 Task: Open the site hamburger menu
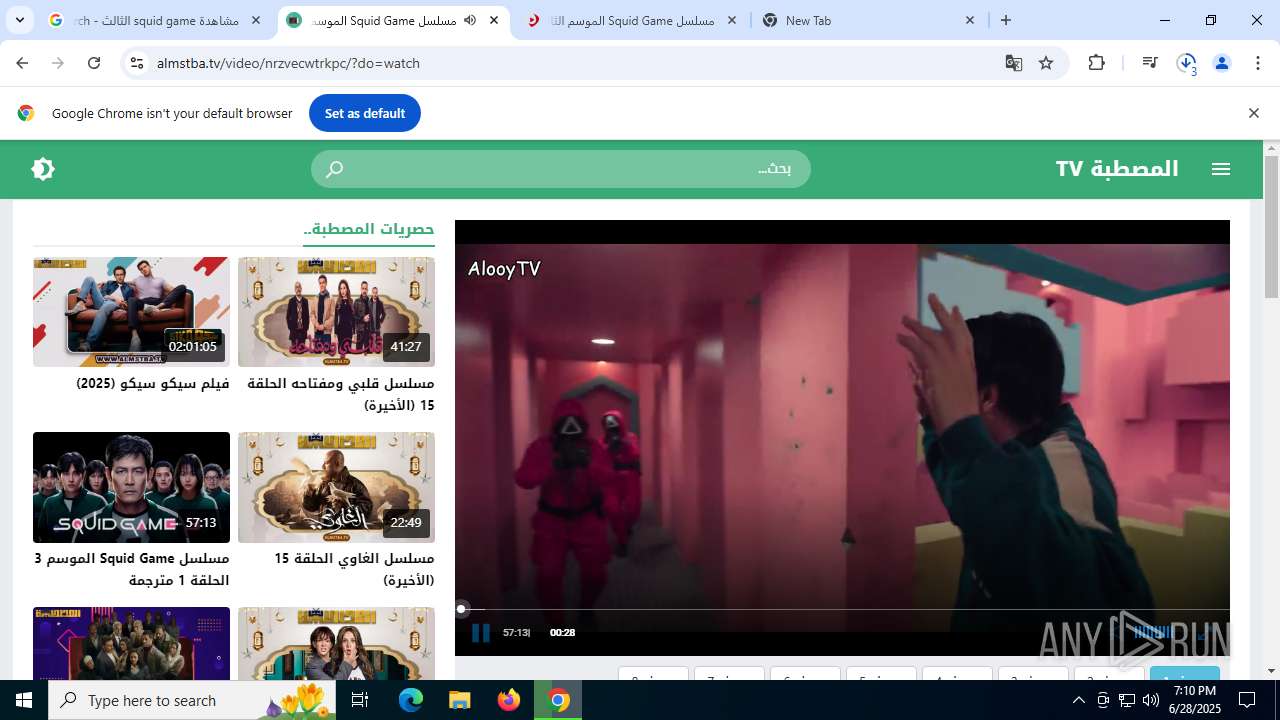coord(1220,169)
